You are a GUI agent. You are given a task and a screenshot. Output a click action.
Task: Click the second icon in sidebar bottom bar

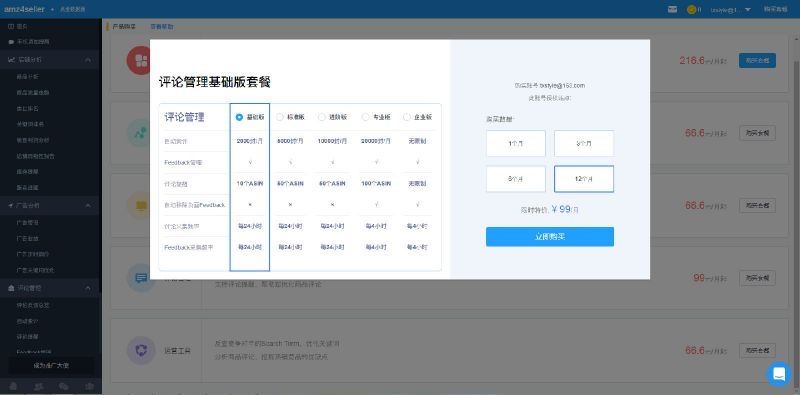[x=39, y=386]
